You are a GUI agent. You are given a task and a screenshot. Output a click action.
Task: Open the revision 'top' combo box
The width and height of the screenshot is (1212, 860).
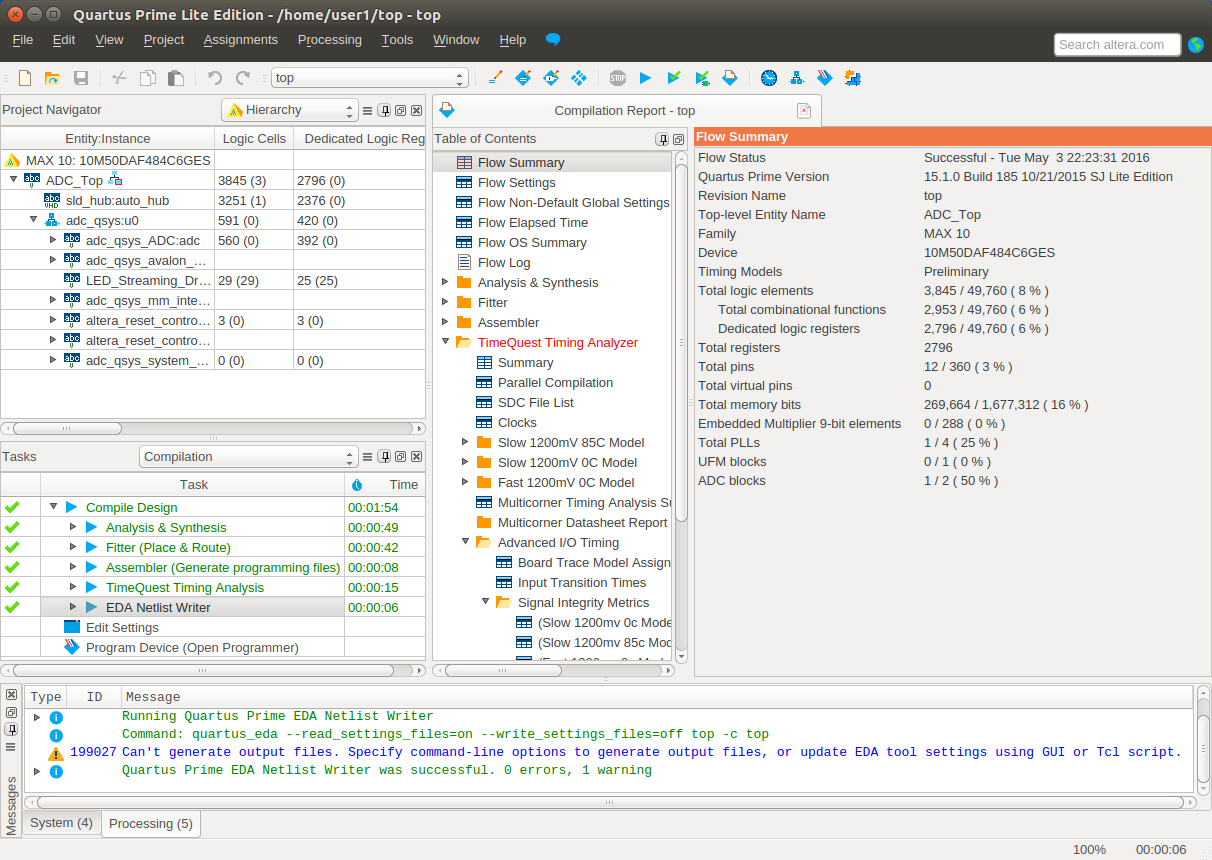[x=370, y=77]
